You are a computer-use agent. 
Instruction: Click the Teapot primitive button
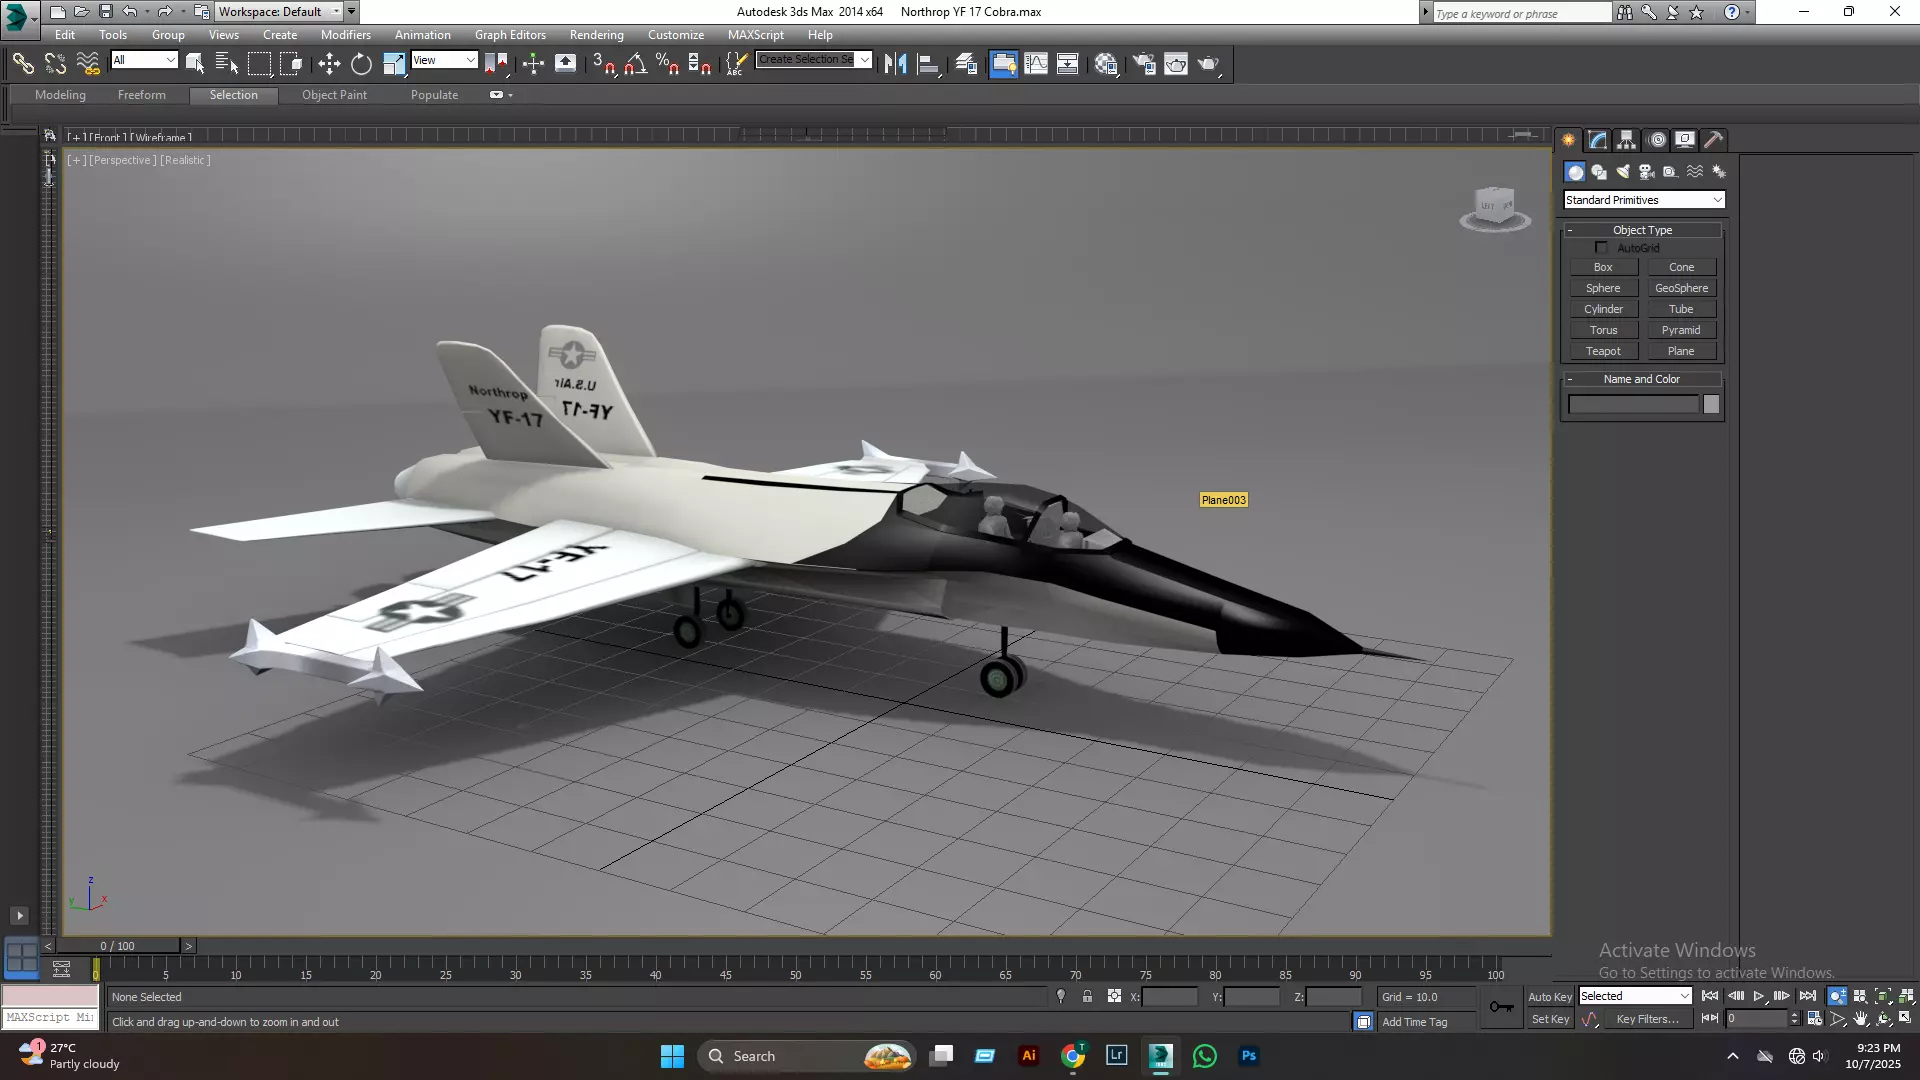(x=1603, y=351)
